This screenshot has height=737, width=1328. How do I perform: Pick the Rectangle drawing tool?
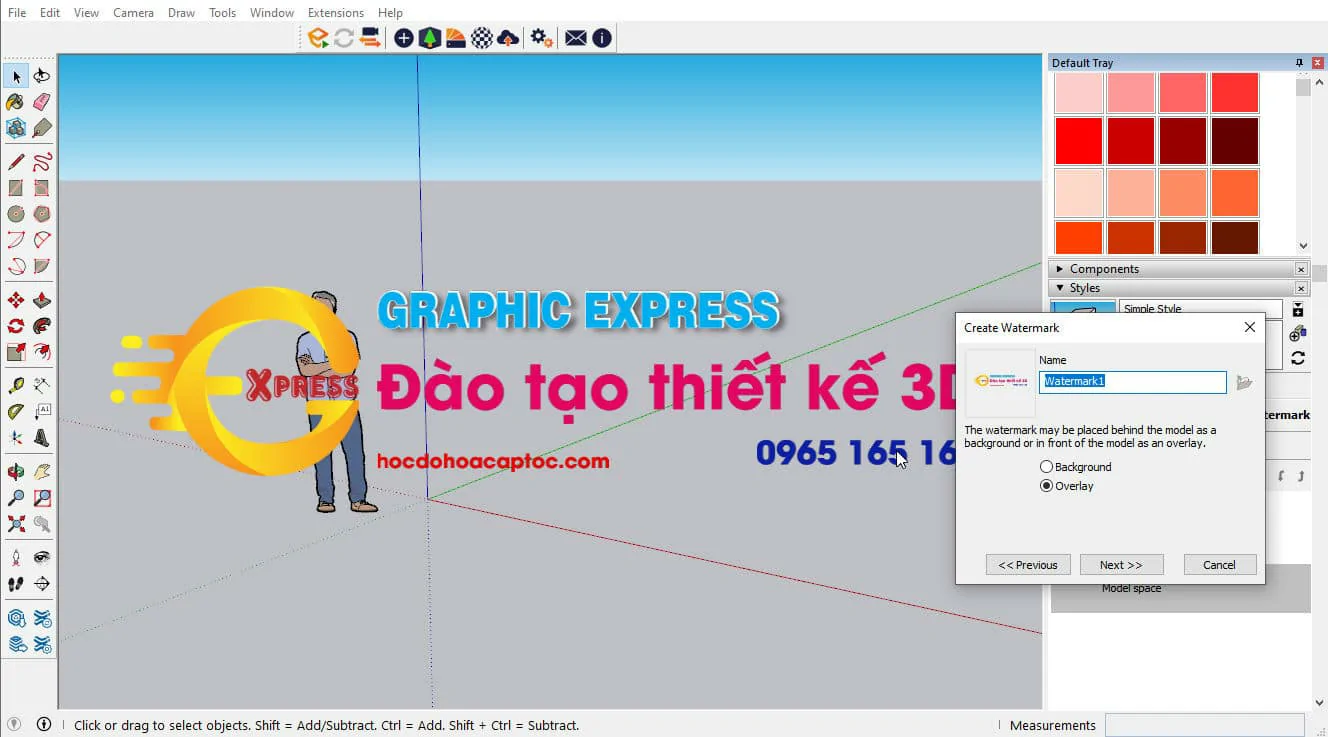[x=15, y=186]
